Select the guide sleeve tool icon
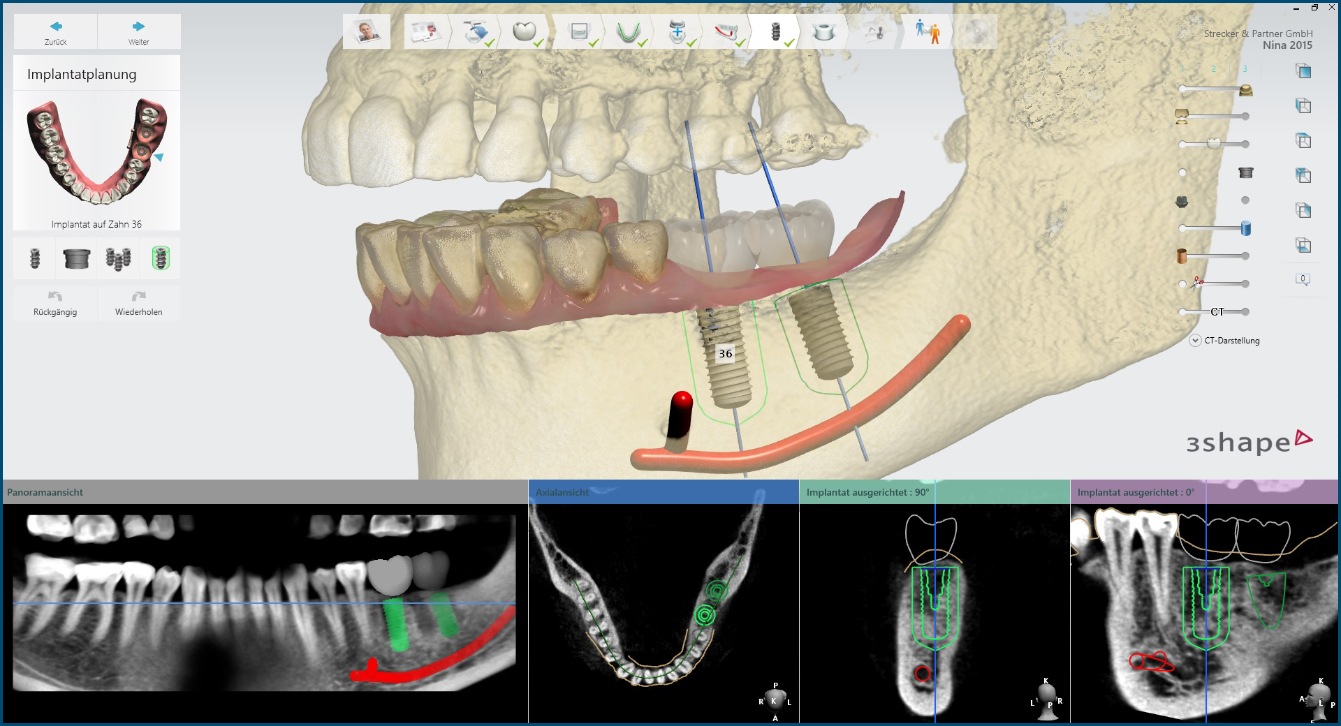 click(x=77, y=259)
